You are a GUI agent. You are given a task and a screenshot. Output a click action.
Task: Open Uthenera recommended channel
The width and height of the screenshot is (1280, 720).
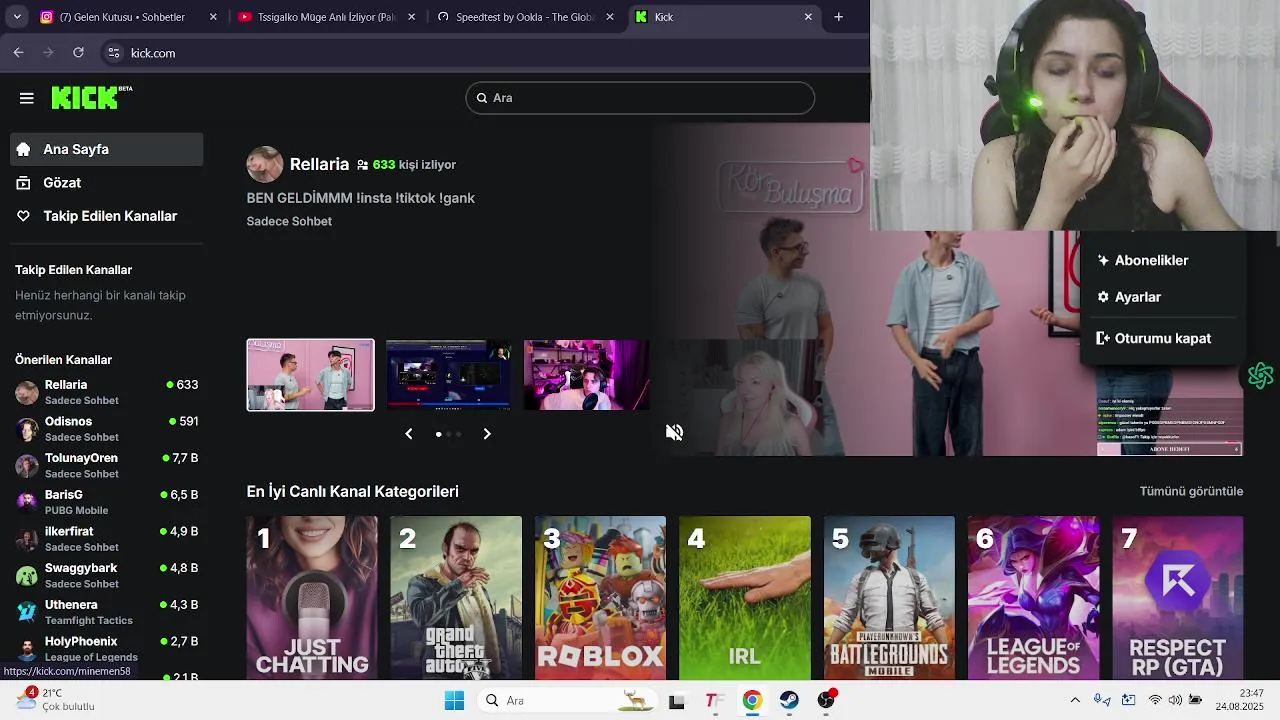click(x=106, y=612)
